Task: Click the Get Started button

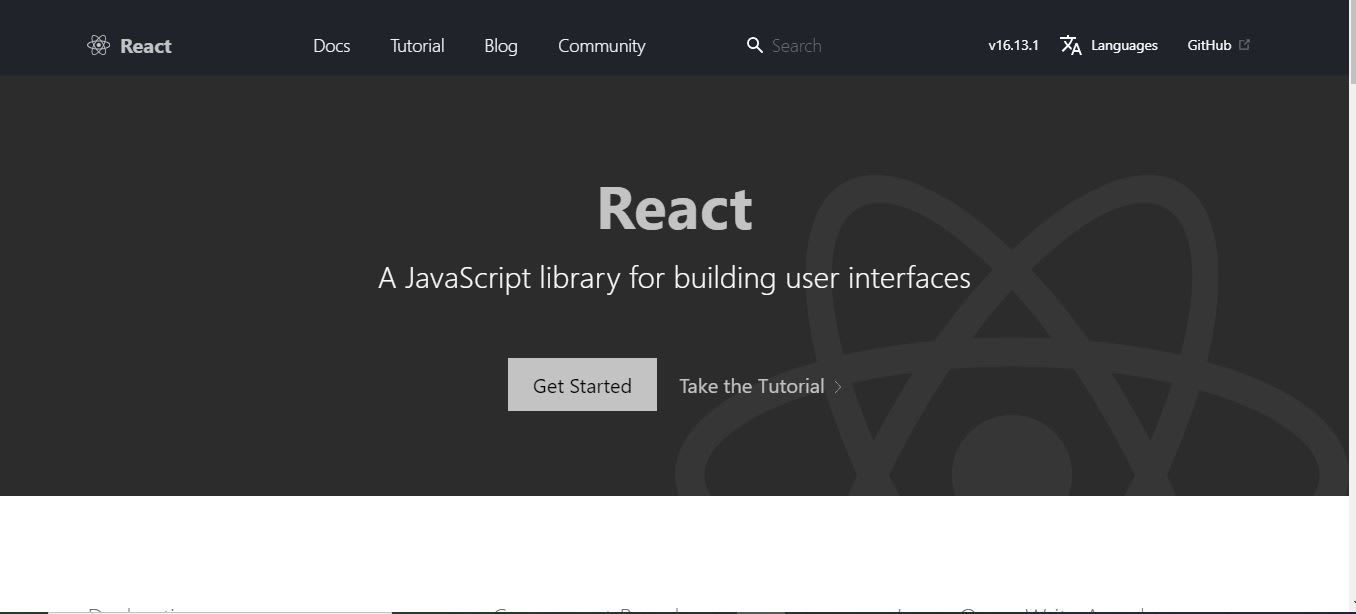Action: point(582,385)
